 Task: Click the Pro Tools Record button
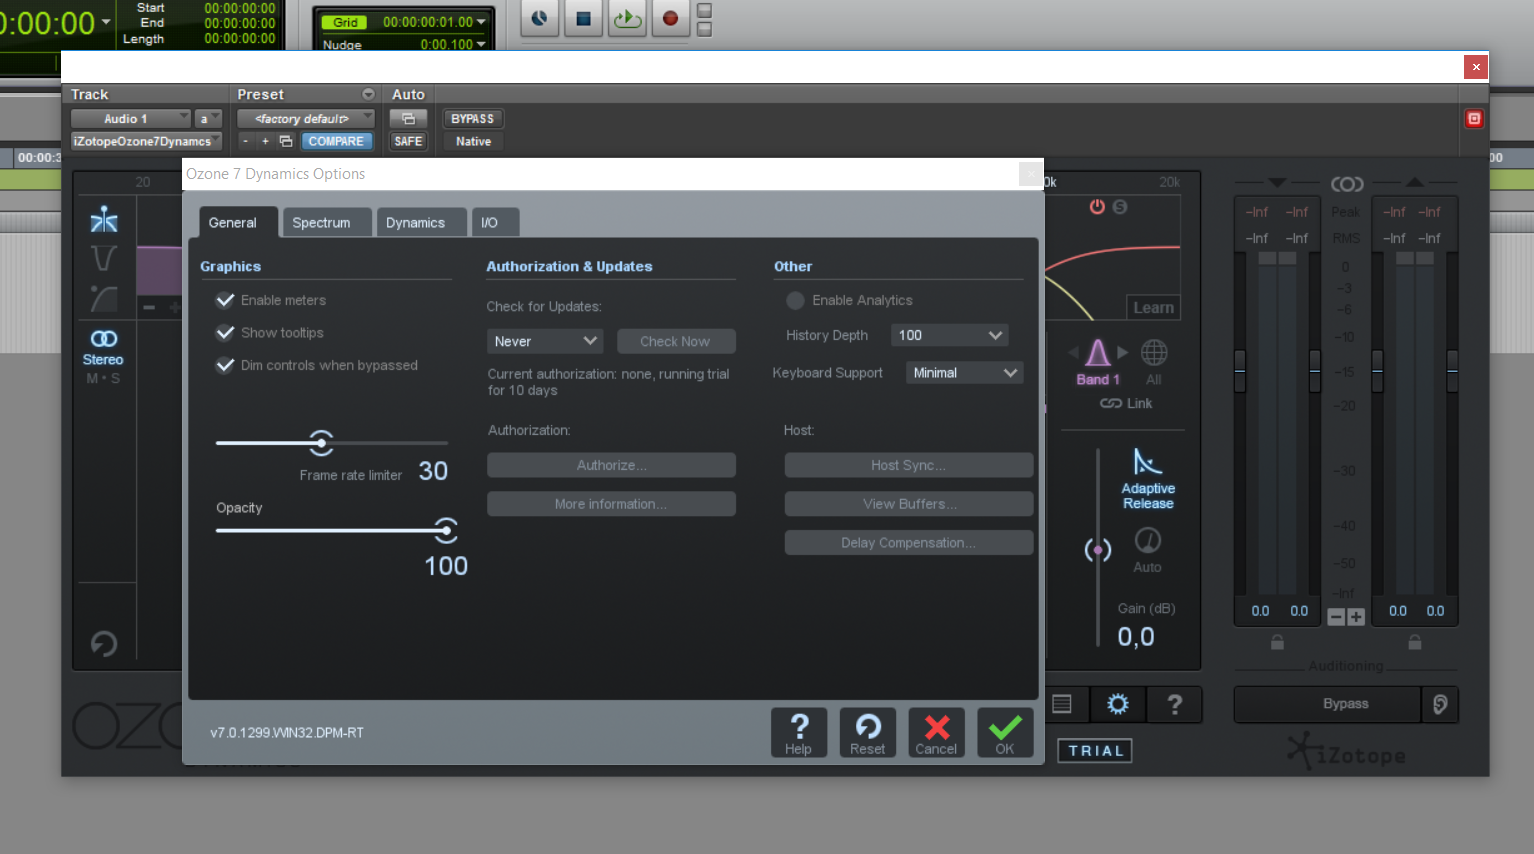[670, 18]
